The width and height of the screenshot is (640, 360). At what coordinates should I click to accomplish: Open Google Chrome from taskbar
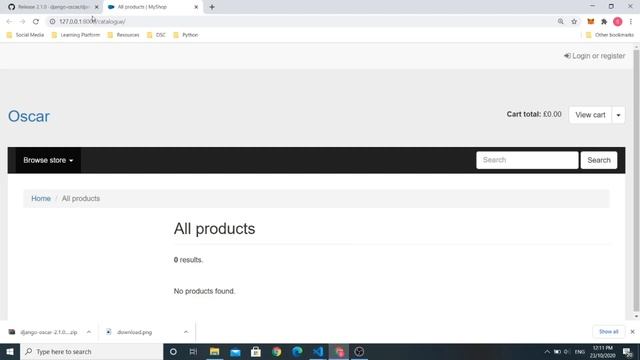click(277, 351)
